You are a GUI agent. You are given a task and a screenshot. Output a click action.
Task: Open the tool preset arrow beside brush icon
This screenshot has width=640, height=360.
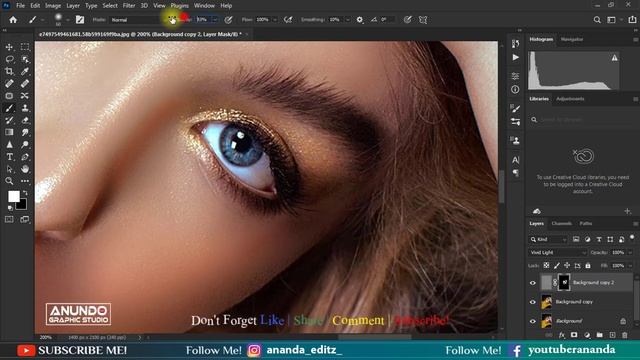click(x=42, y=20)
